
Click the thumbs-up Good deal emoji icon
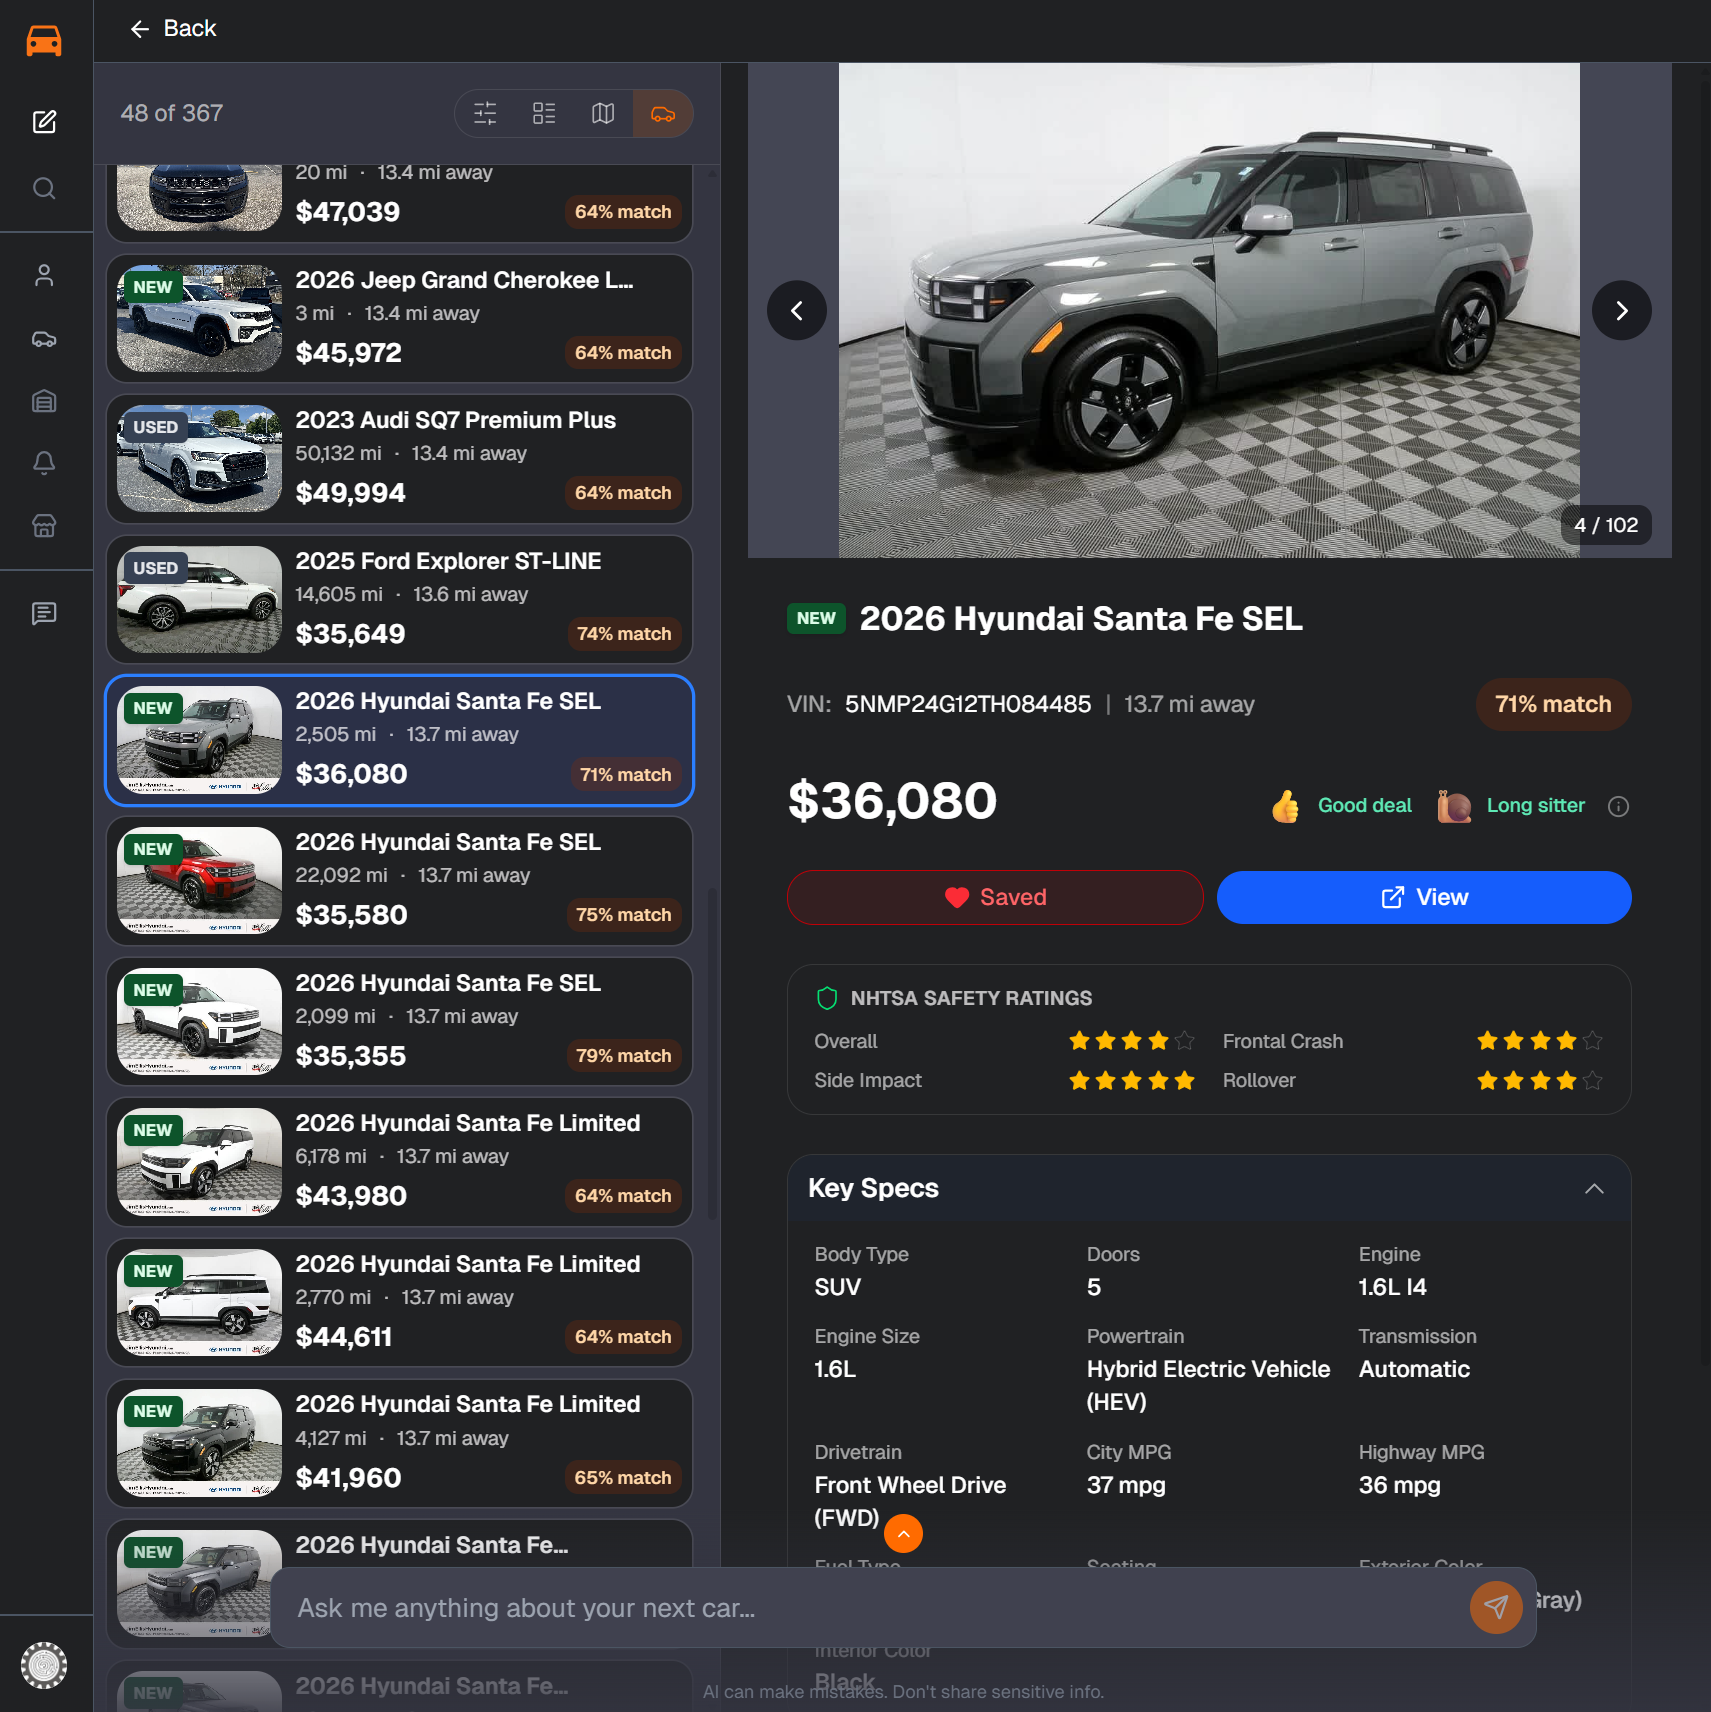coord(1286,806)
